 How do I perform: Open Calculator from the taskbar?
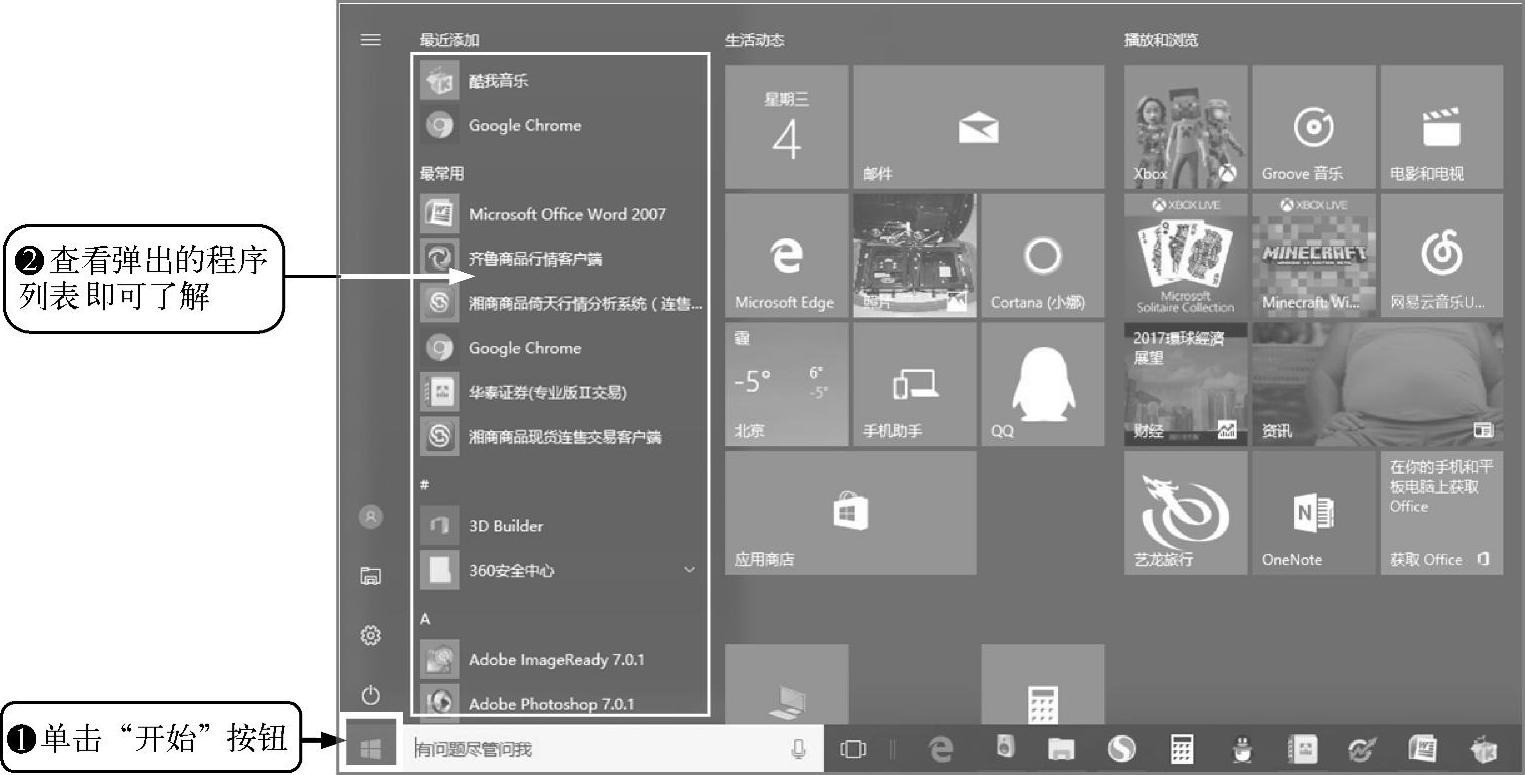click(1182, 748)
